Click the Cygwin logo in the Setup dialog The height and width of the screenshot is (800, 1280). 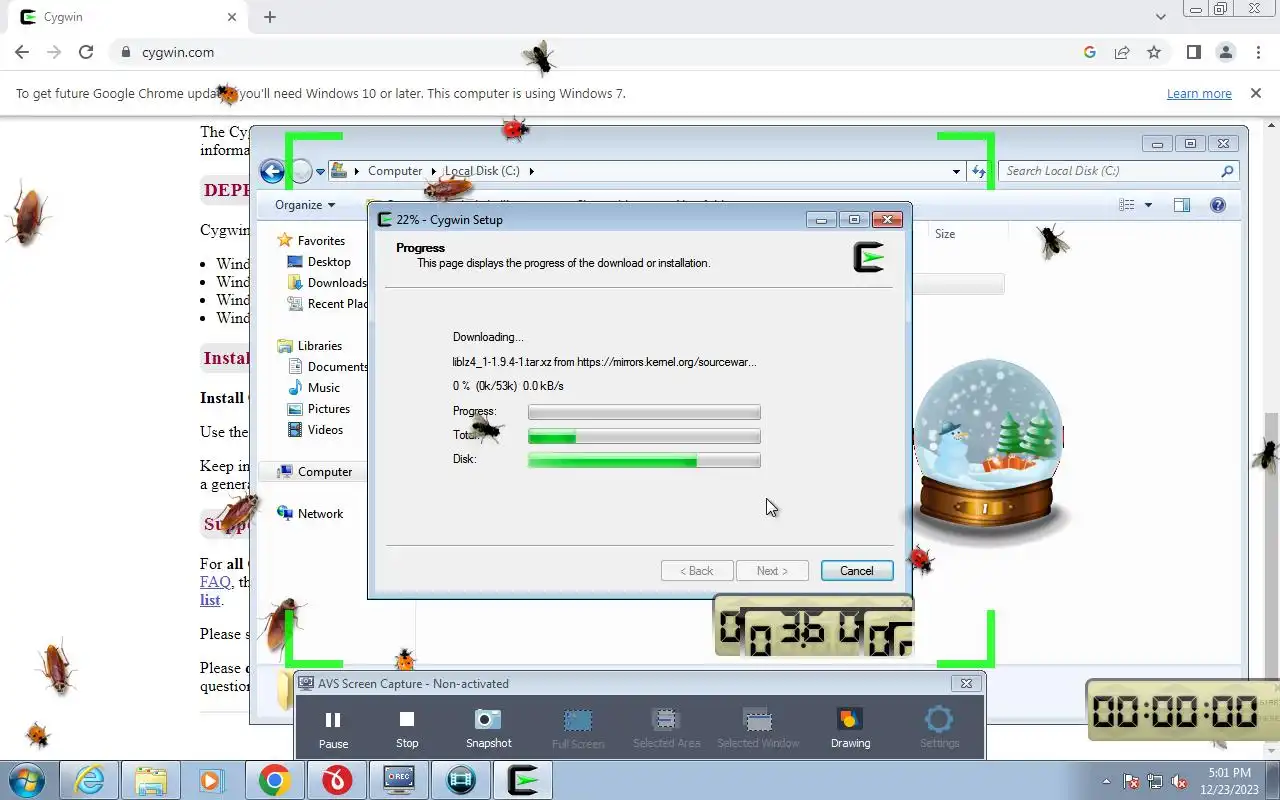point(869,258)
